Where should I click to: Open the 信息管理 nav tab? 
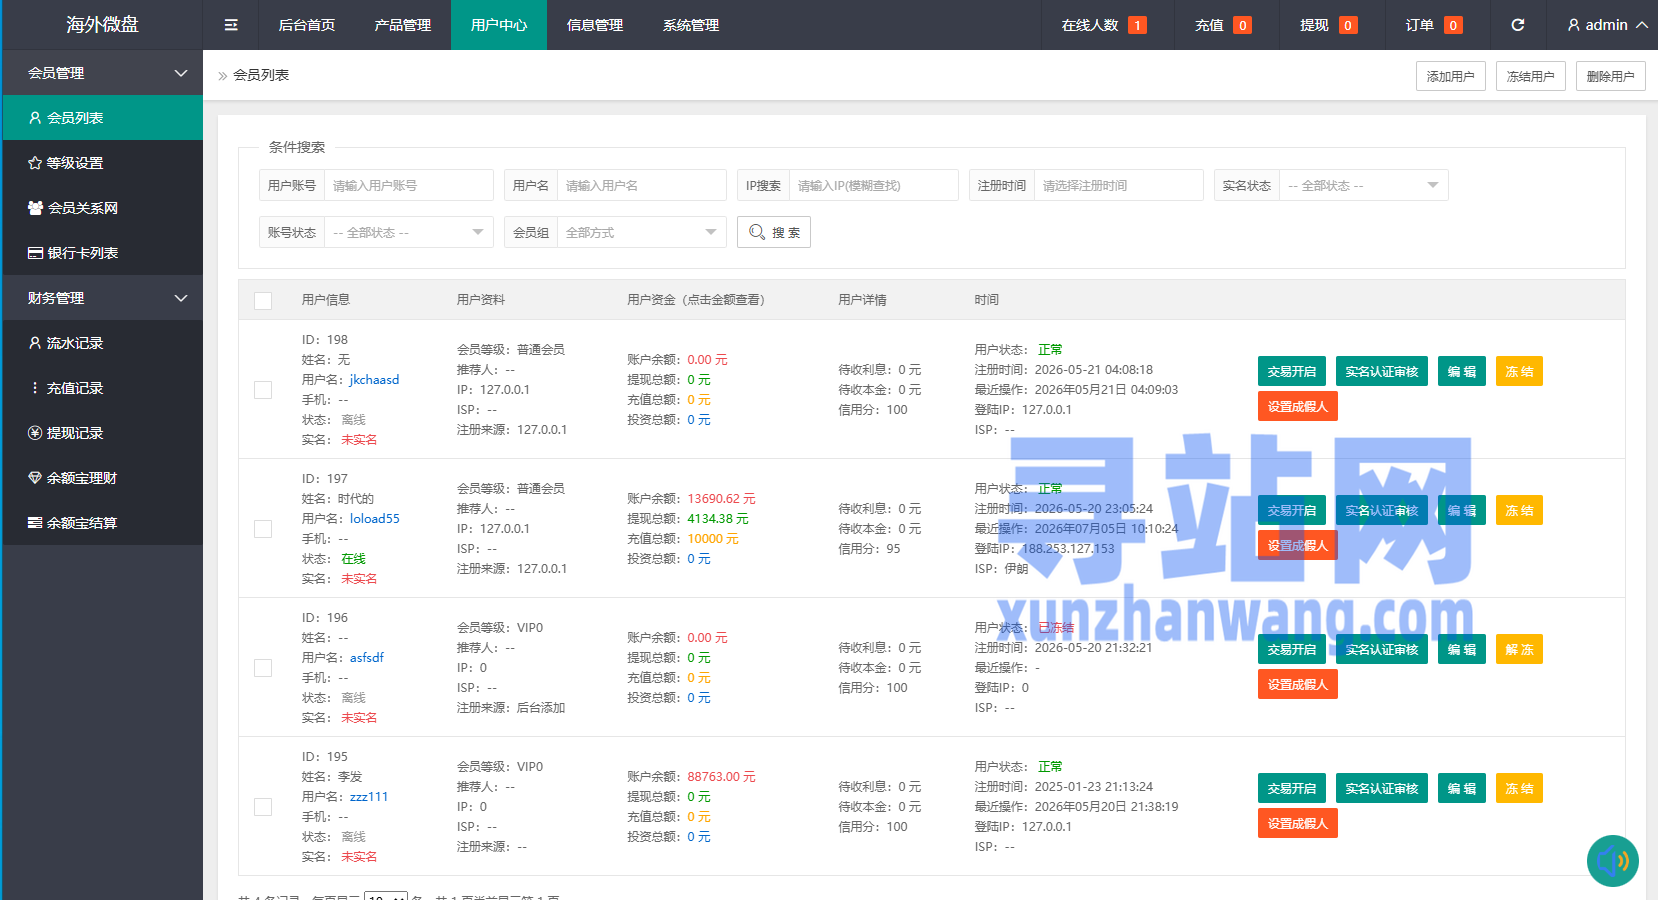point(595,25)
